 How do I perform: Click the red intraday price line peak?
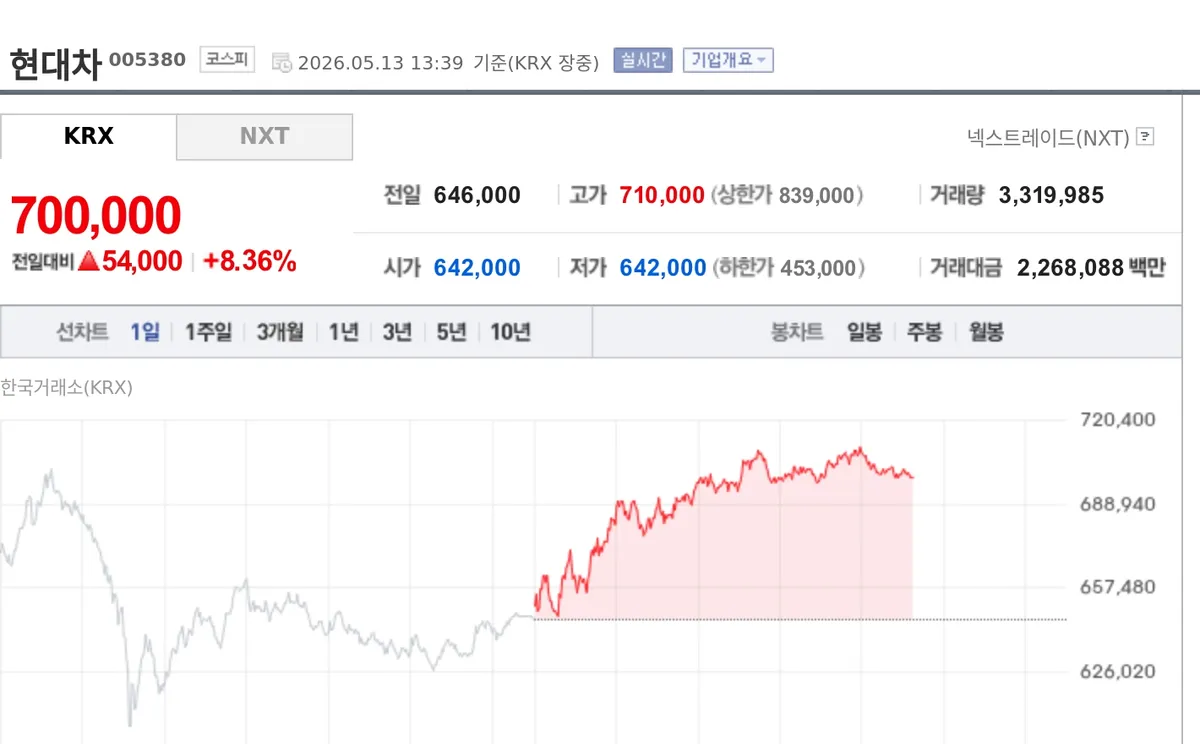pos(860,449)
